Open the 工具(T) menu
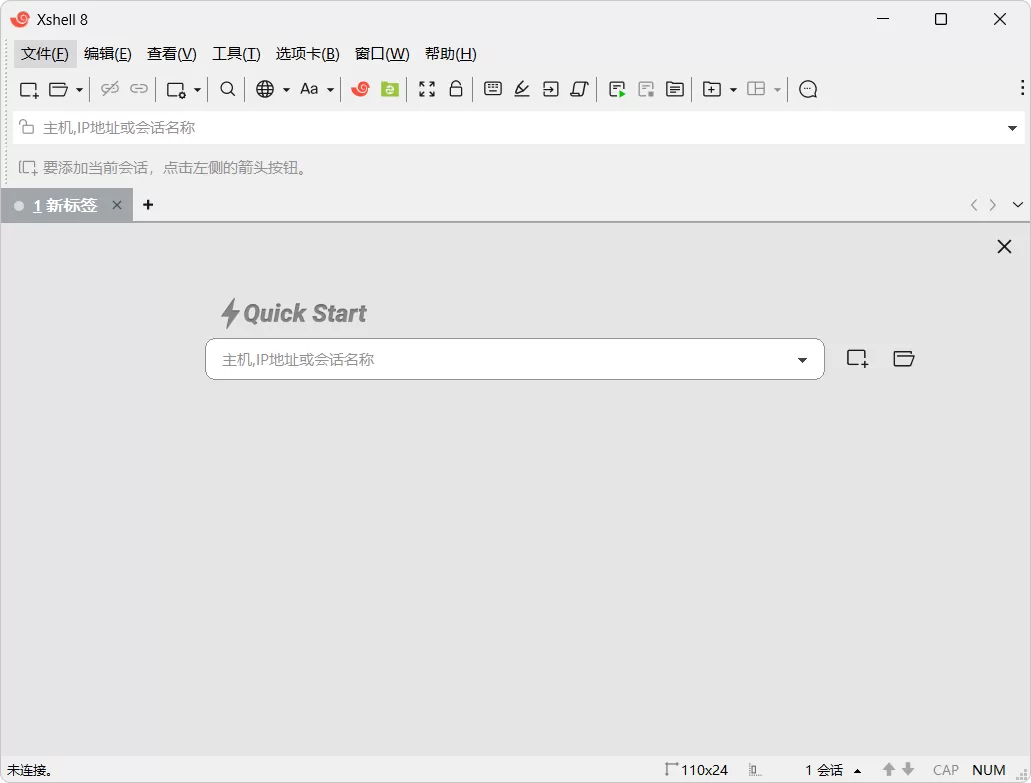The width and height of the screenshot is (1031, 783). tap(236, 54)
